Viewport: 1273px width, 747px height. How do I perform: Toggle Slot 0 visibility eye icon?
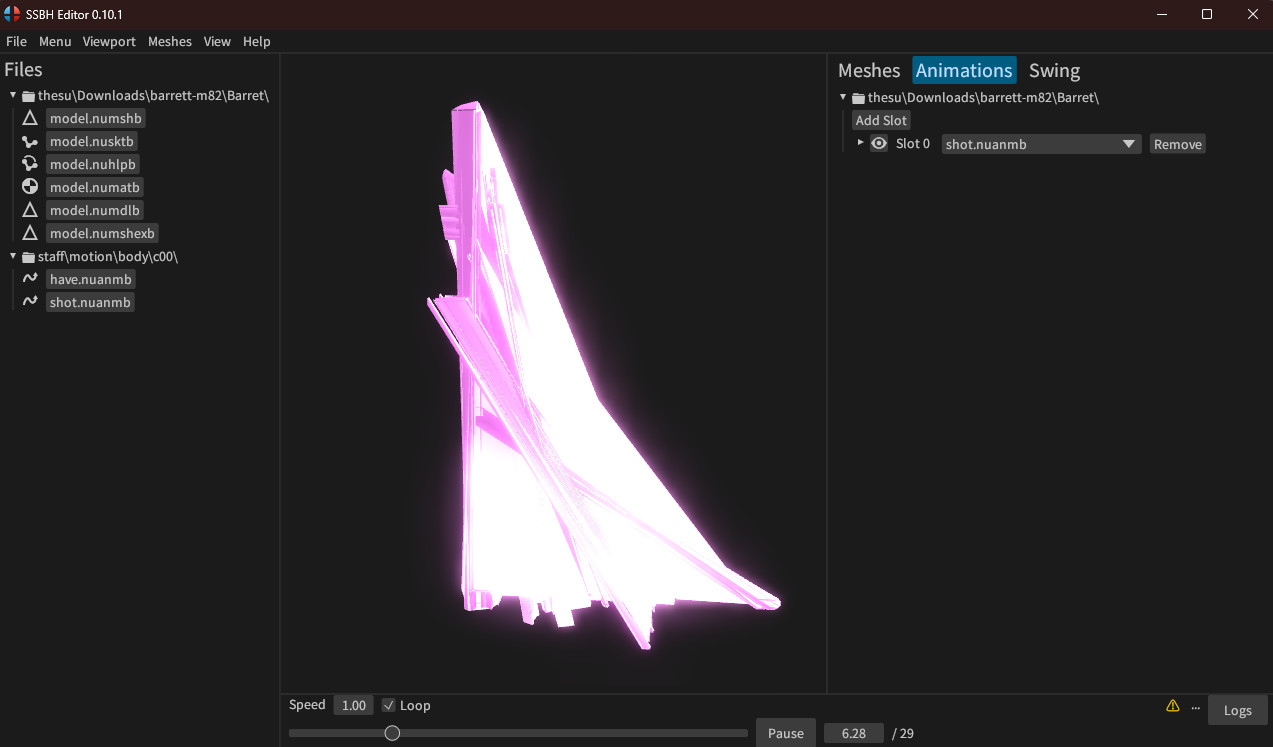[879, 144]
